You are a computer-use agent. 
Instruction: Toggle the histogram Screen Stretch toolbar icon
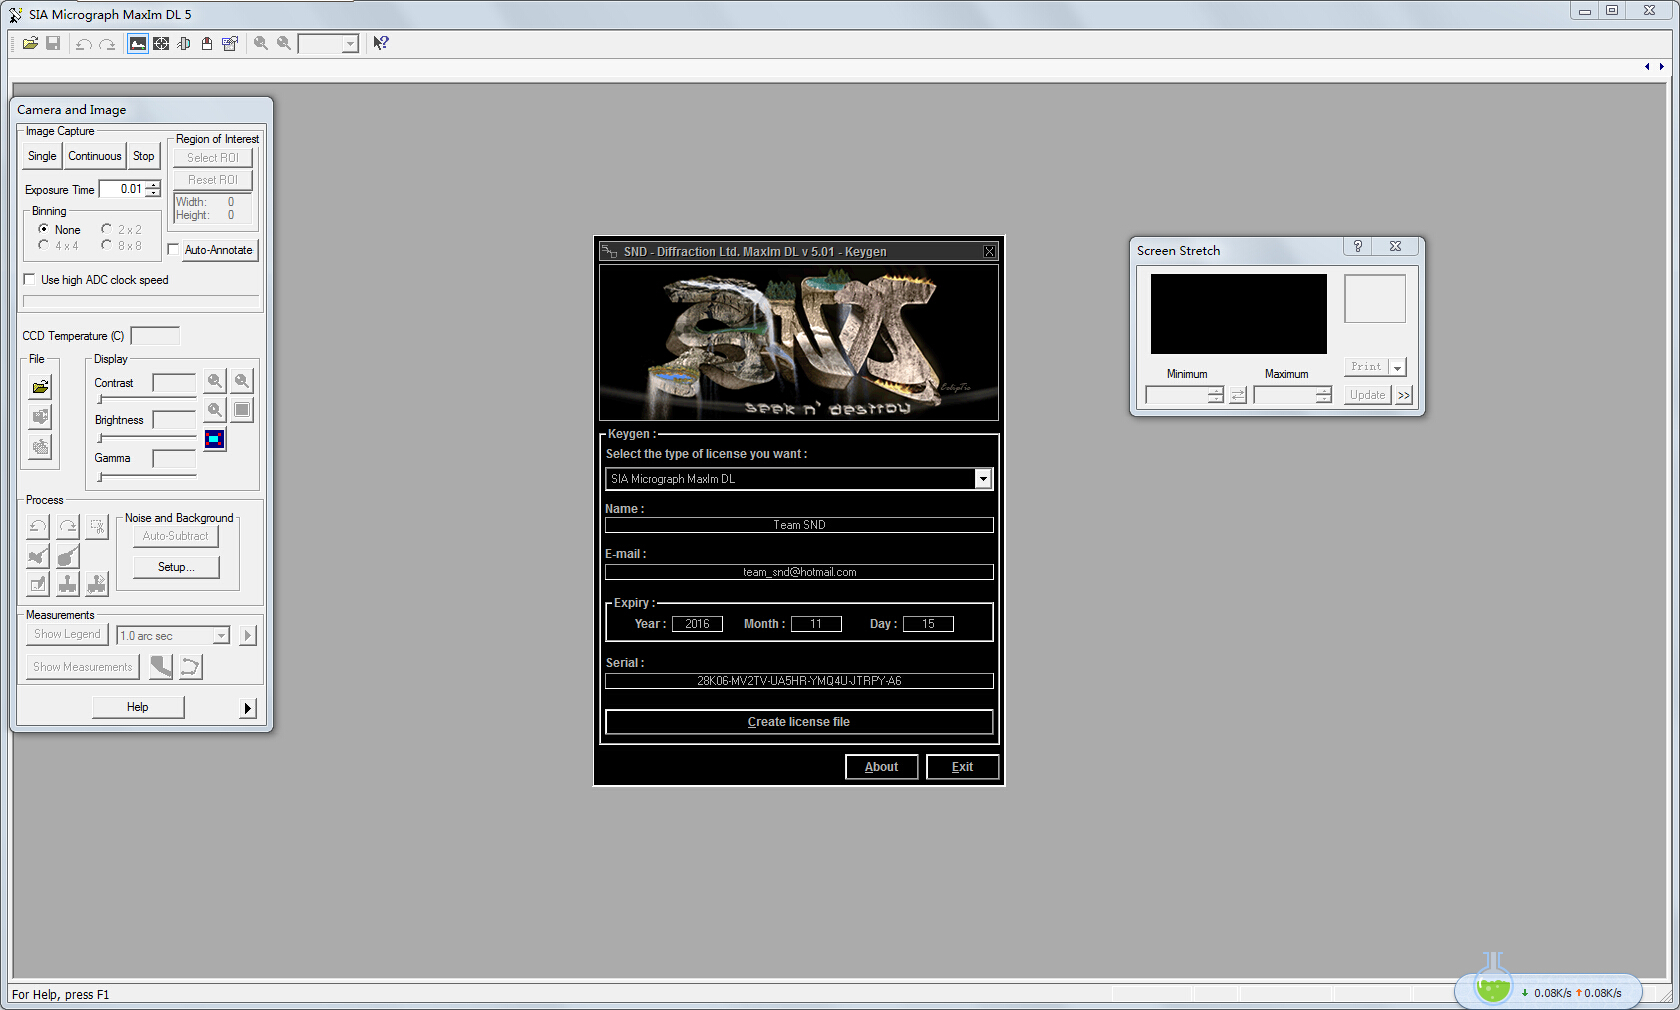point(138,44)
